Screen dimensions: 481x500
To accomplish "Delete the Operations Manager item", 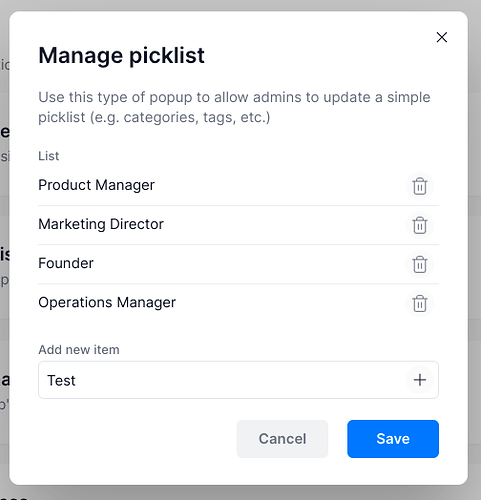I will (420, 303).
